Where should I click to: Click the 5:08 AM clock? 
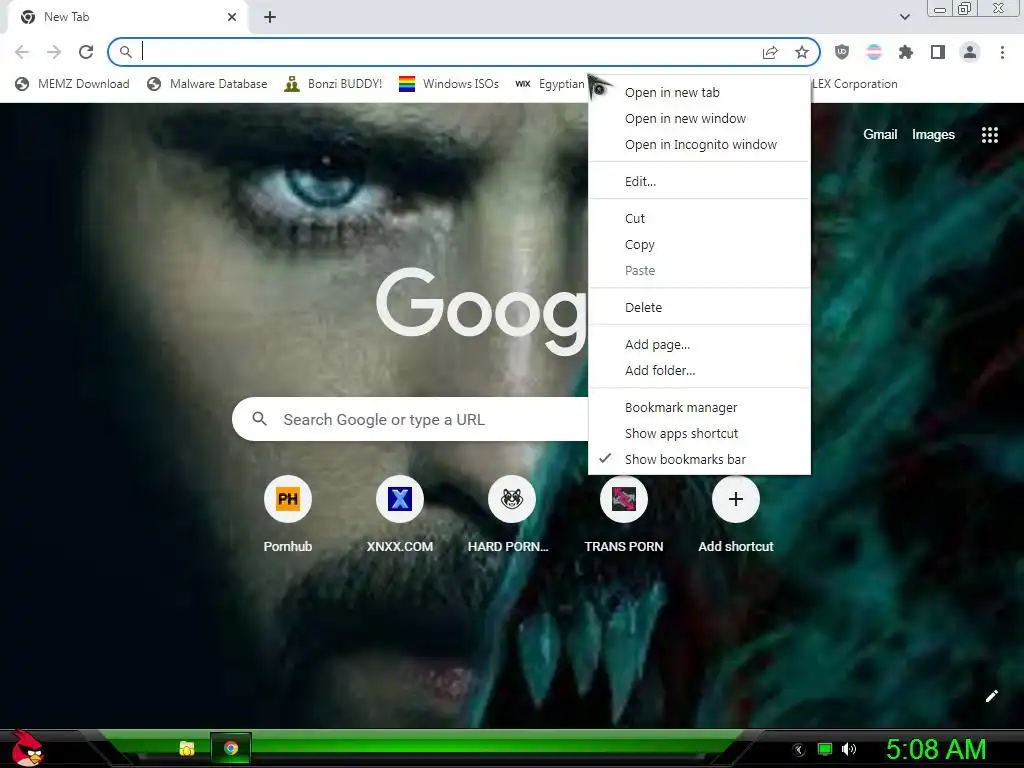[x=935, y=750]
